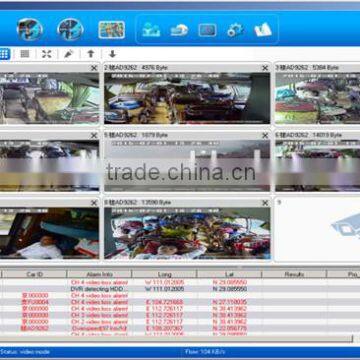Screen dimensions: 360x360
Task: Close the middle-left video panel
Action: pyautogui.click(x=94, y=136)
